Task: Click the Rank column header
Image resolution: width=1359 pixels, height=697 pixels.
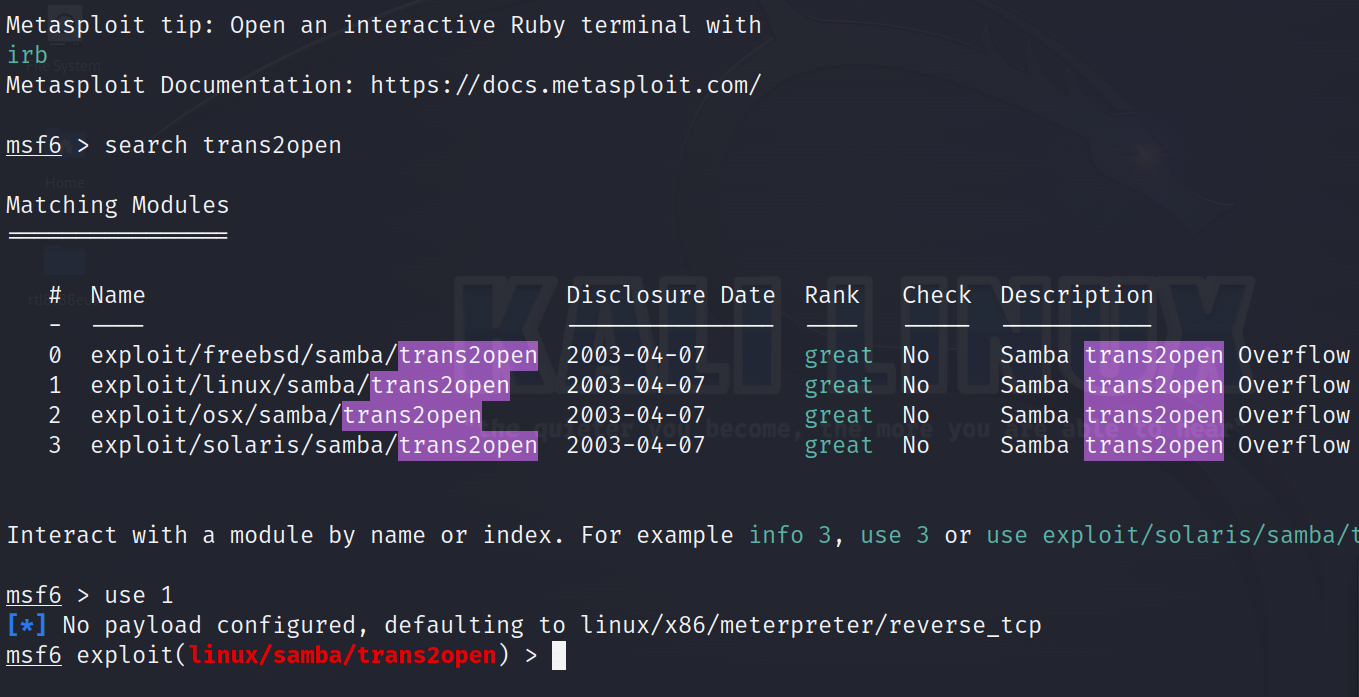Action: tap(832, 296)
